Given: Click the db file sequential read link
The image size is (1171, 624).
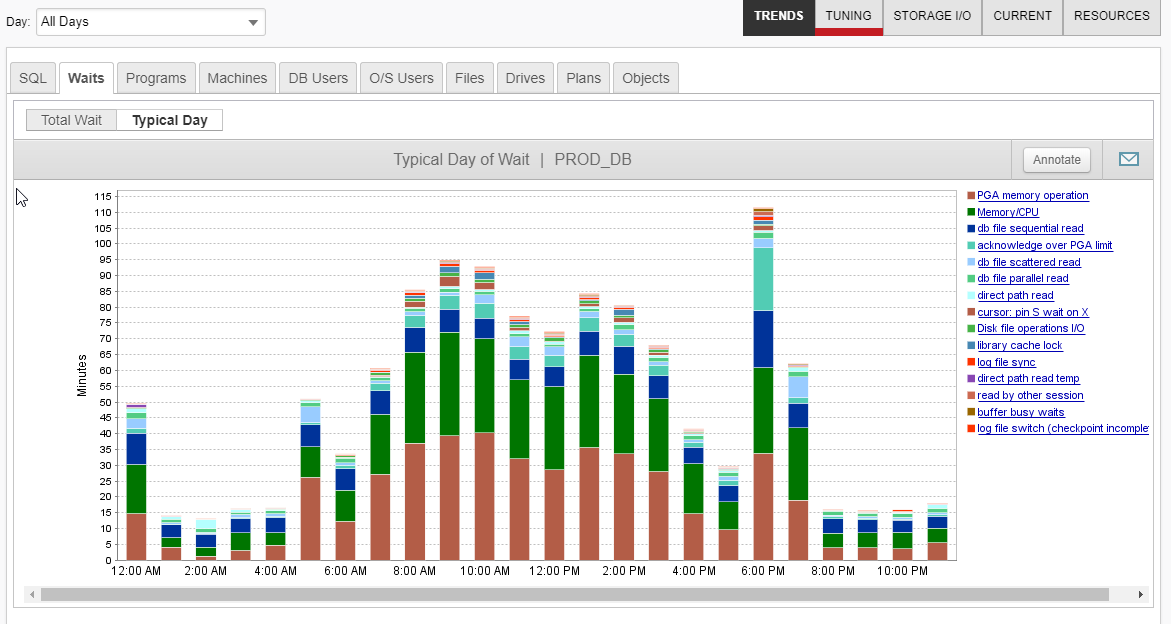Looking at the screenshot, I should point(1031,228).
